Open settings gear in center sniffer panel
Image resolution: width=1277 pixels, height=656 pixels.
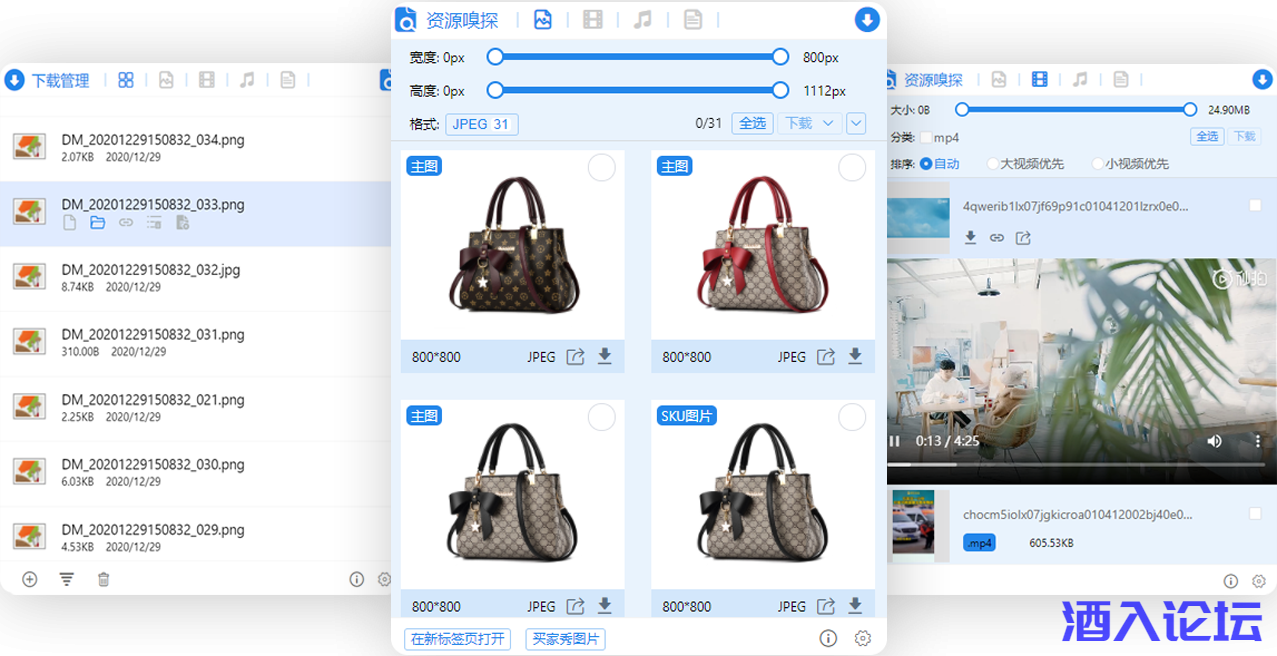pyautogui.click(x=862, y=638)
